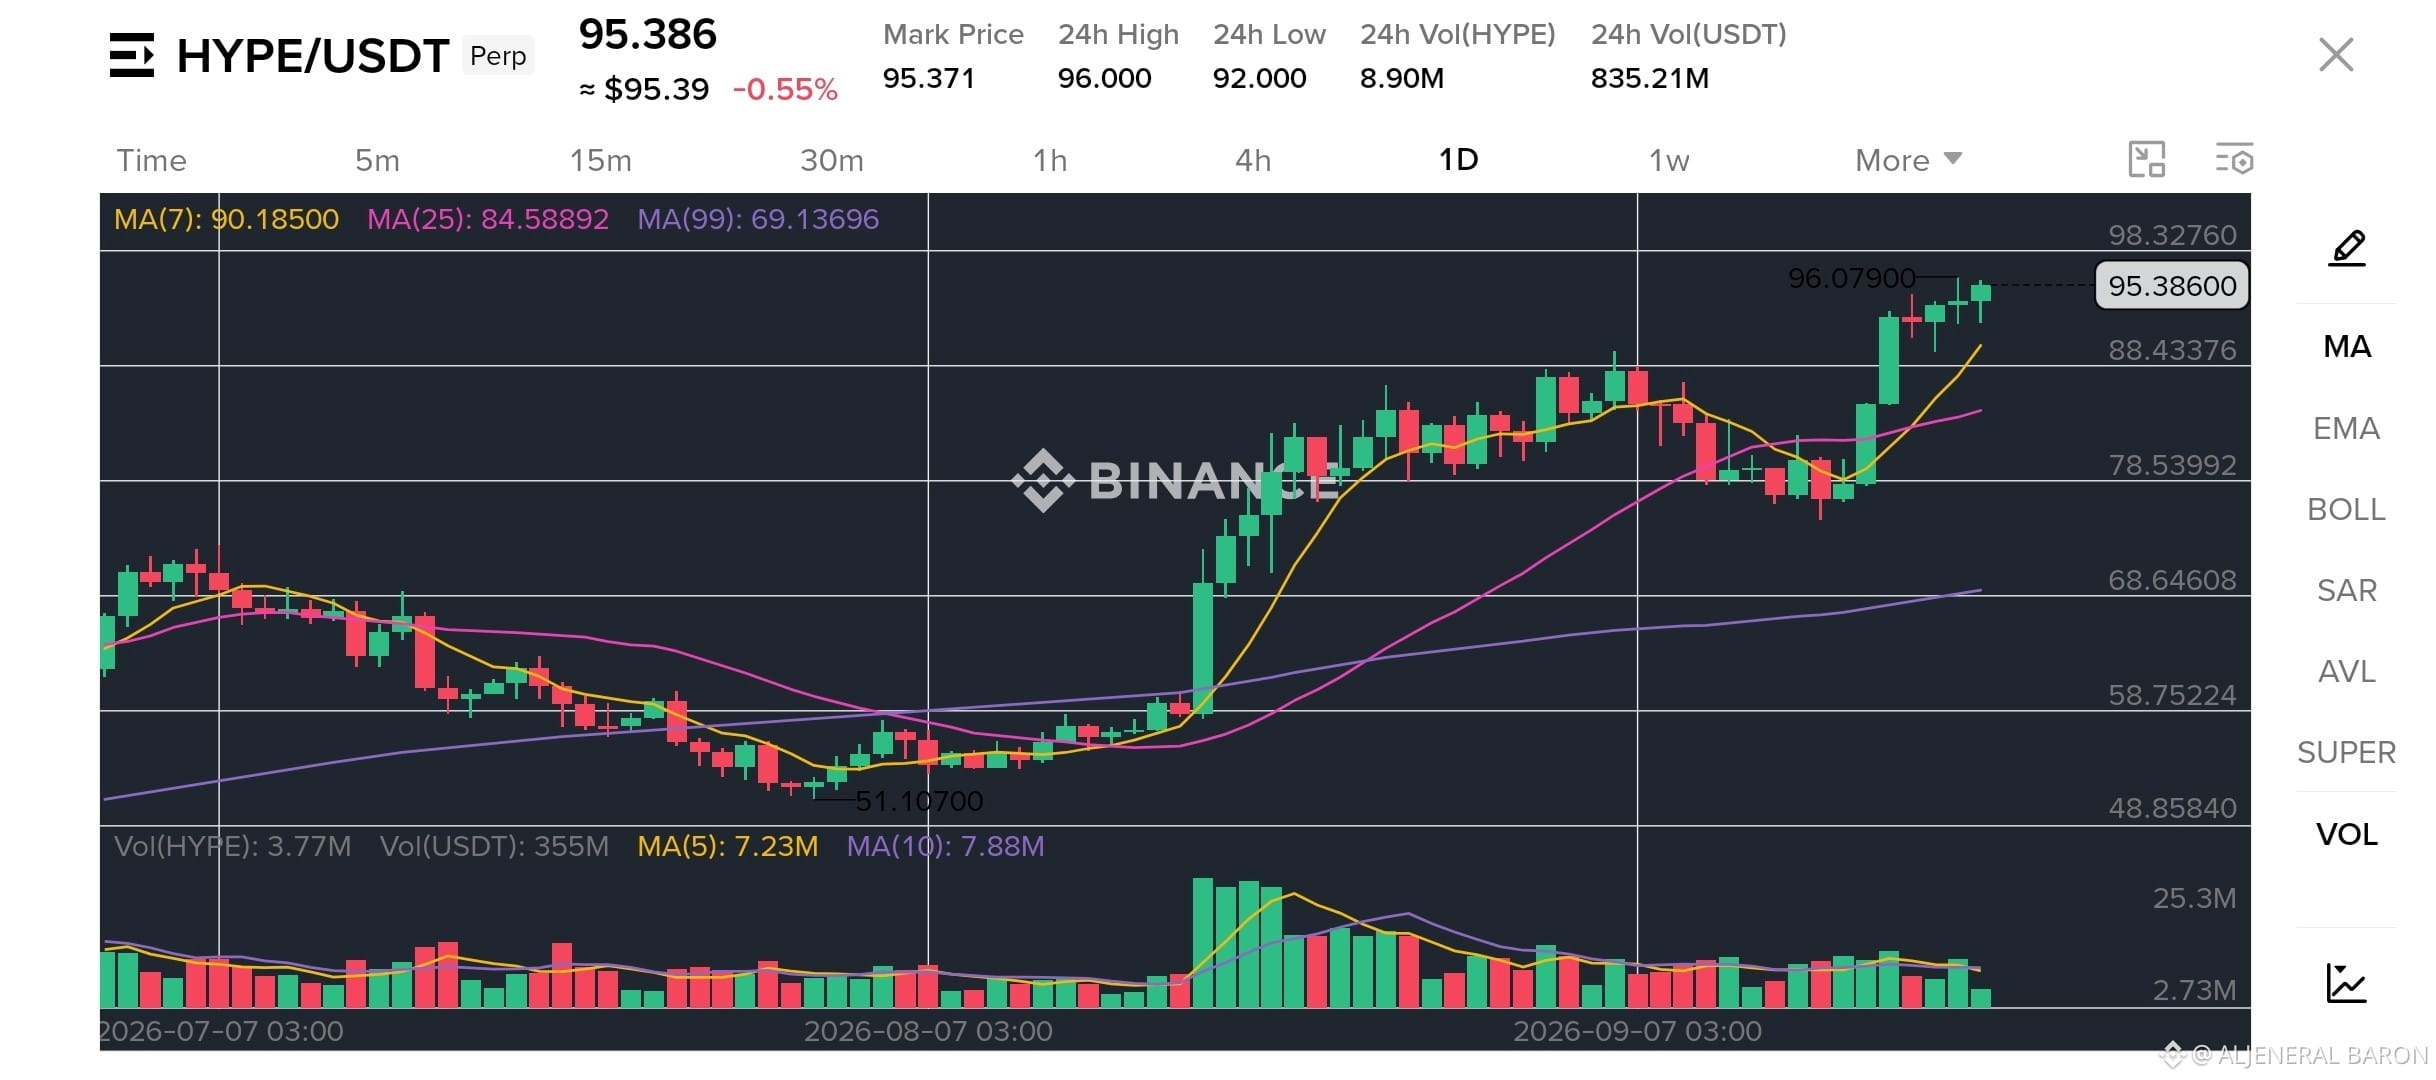Collapse the fullscreen chart view icon
The height and width of the screenshot is (1080, 2436).
point(2147,160)
